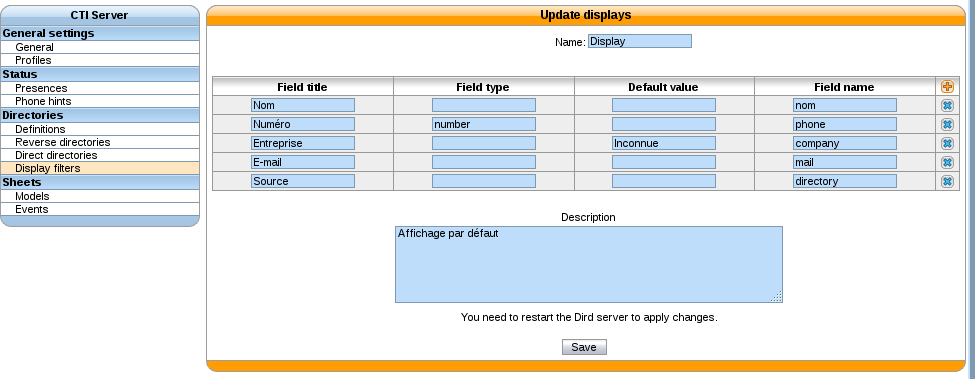Click the Update displays heading
This screenshot has width=975, height=379.
click(585, 15)
